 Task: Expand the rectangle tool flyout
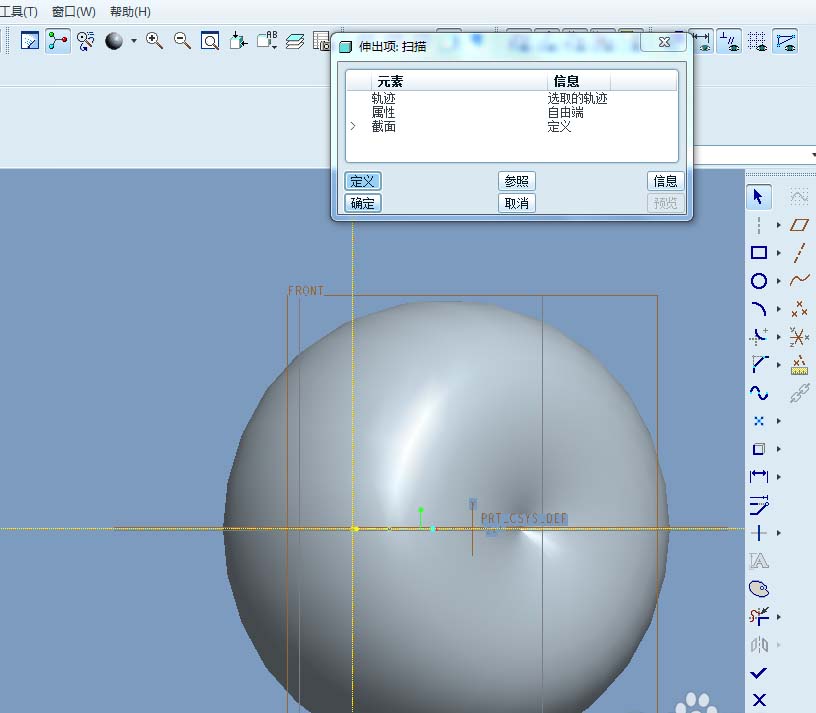(x=779, y=253)
